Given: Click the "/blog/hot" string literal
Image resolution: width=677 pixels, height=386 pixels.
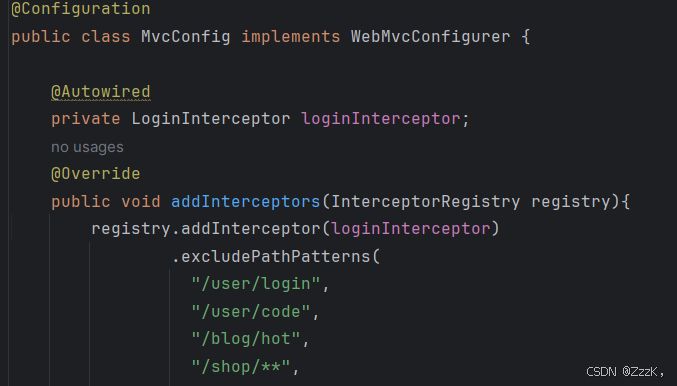Looking at the screenshot, I should click(x=246, y=339).
